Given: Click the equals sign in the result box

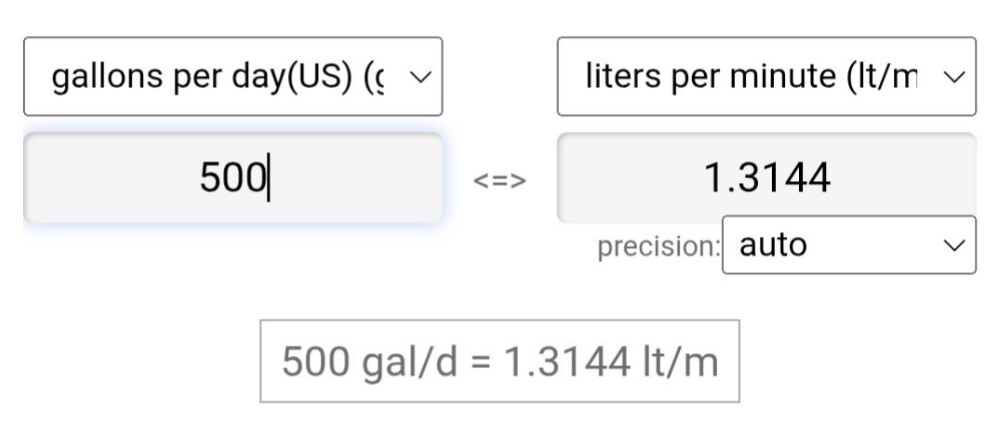Looking at the screenshot, I should [x=480, y=362].
